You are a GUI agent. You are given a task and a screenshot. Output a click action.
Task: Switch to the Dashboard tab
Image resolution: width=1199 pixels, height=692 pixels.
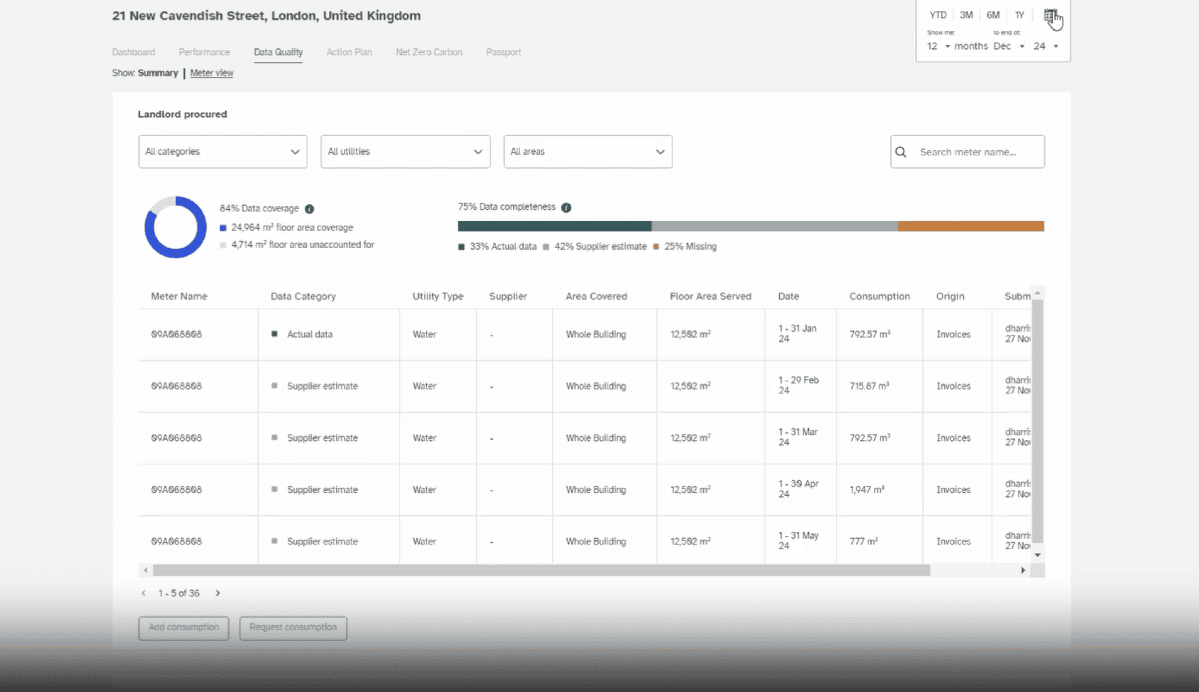pos(134,52)
